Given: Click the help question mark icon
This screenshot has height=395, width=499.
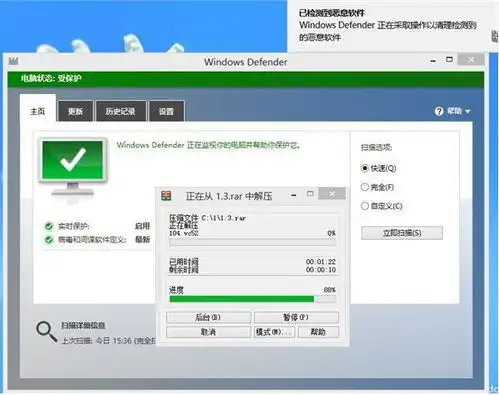Looking at the screenshot, I should point(439,111).
